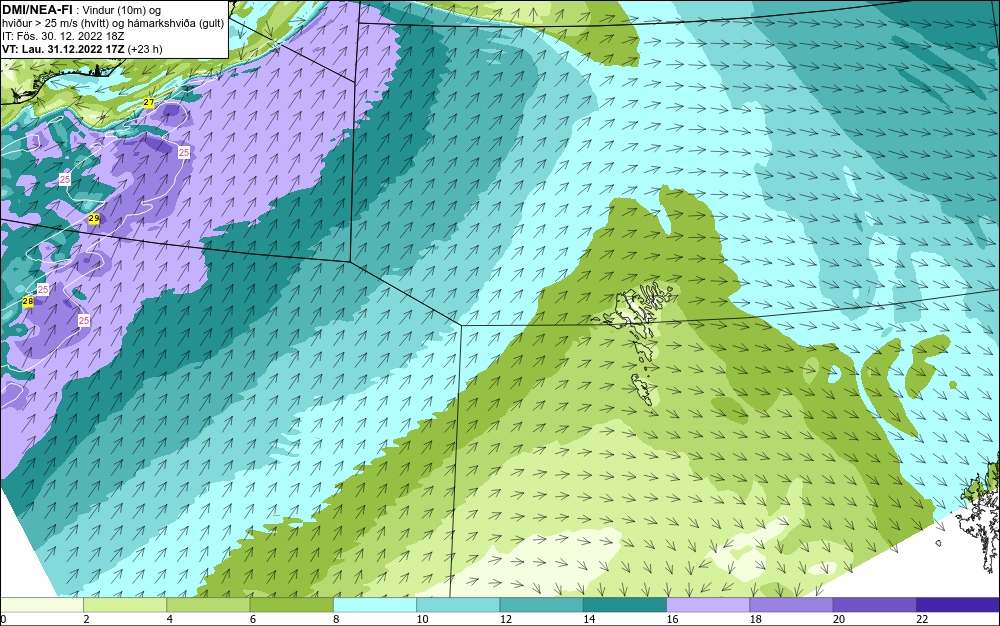The width and height of the screenshot is (1000, 626).
Task: Select the light cyan 8–10 m/s legend swatch
Action: coord(375,605)
